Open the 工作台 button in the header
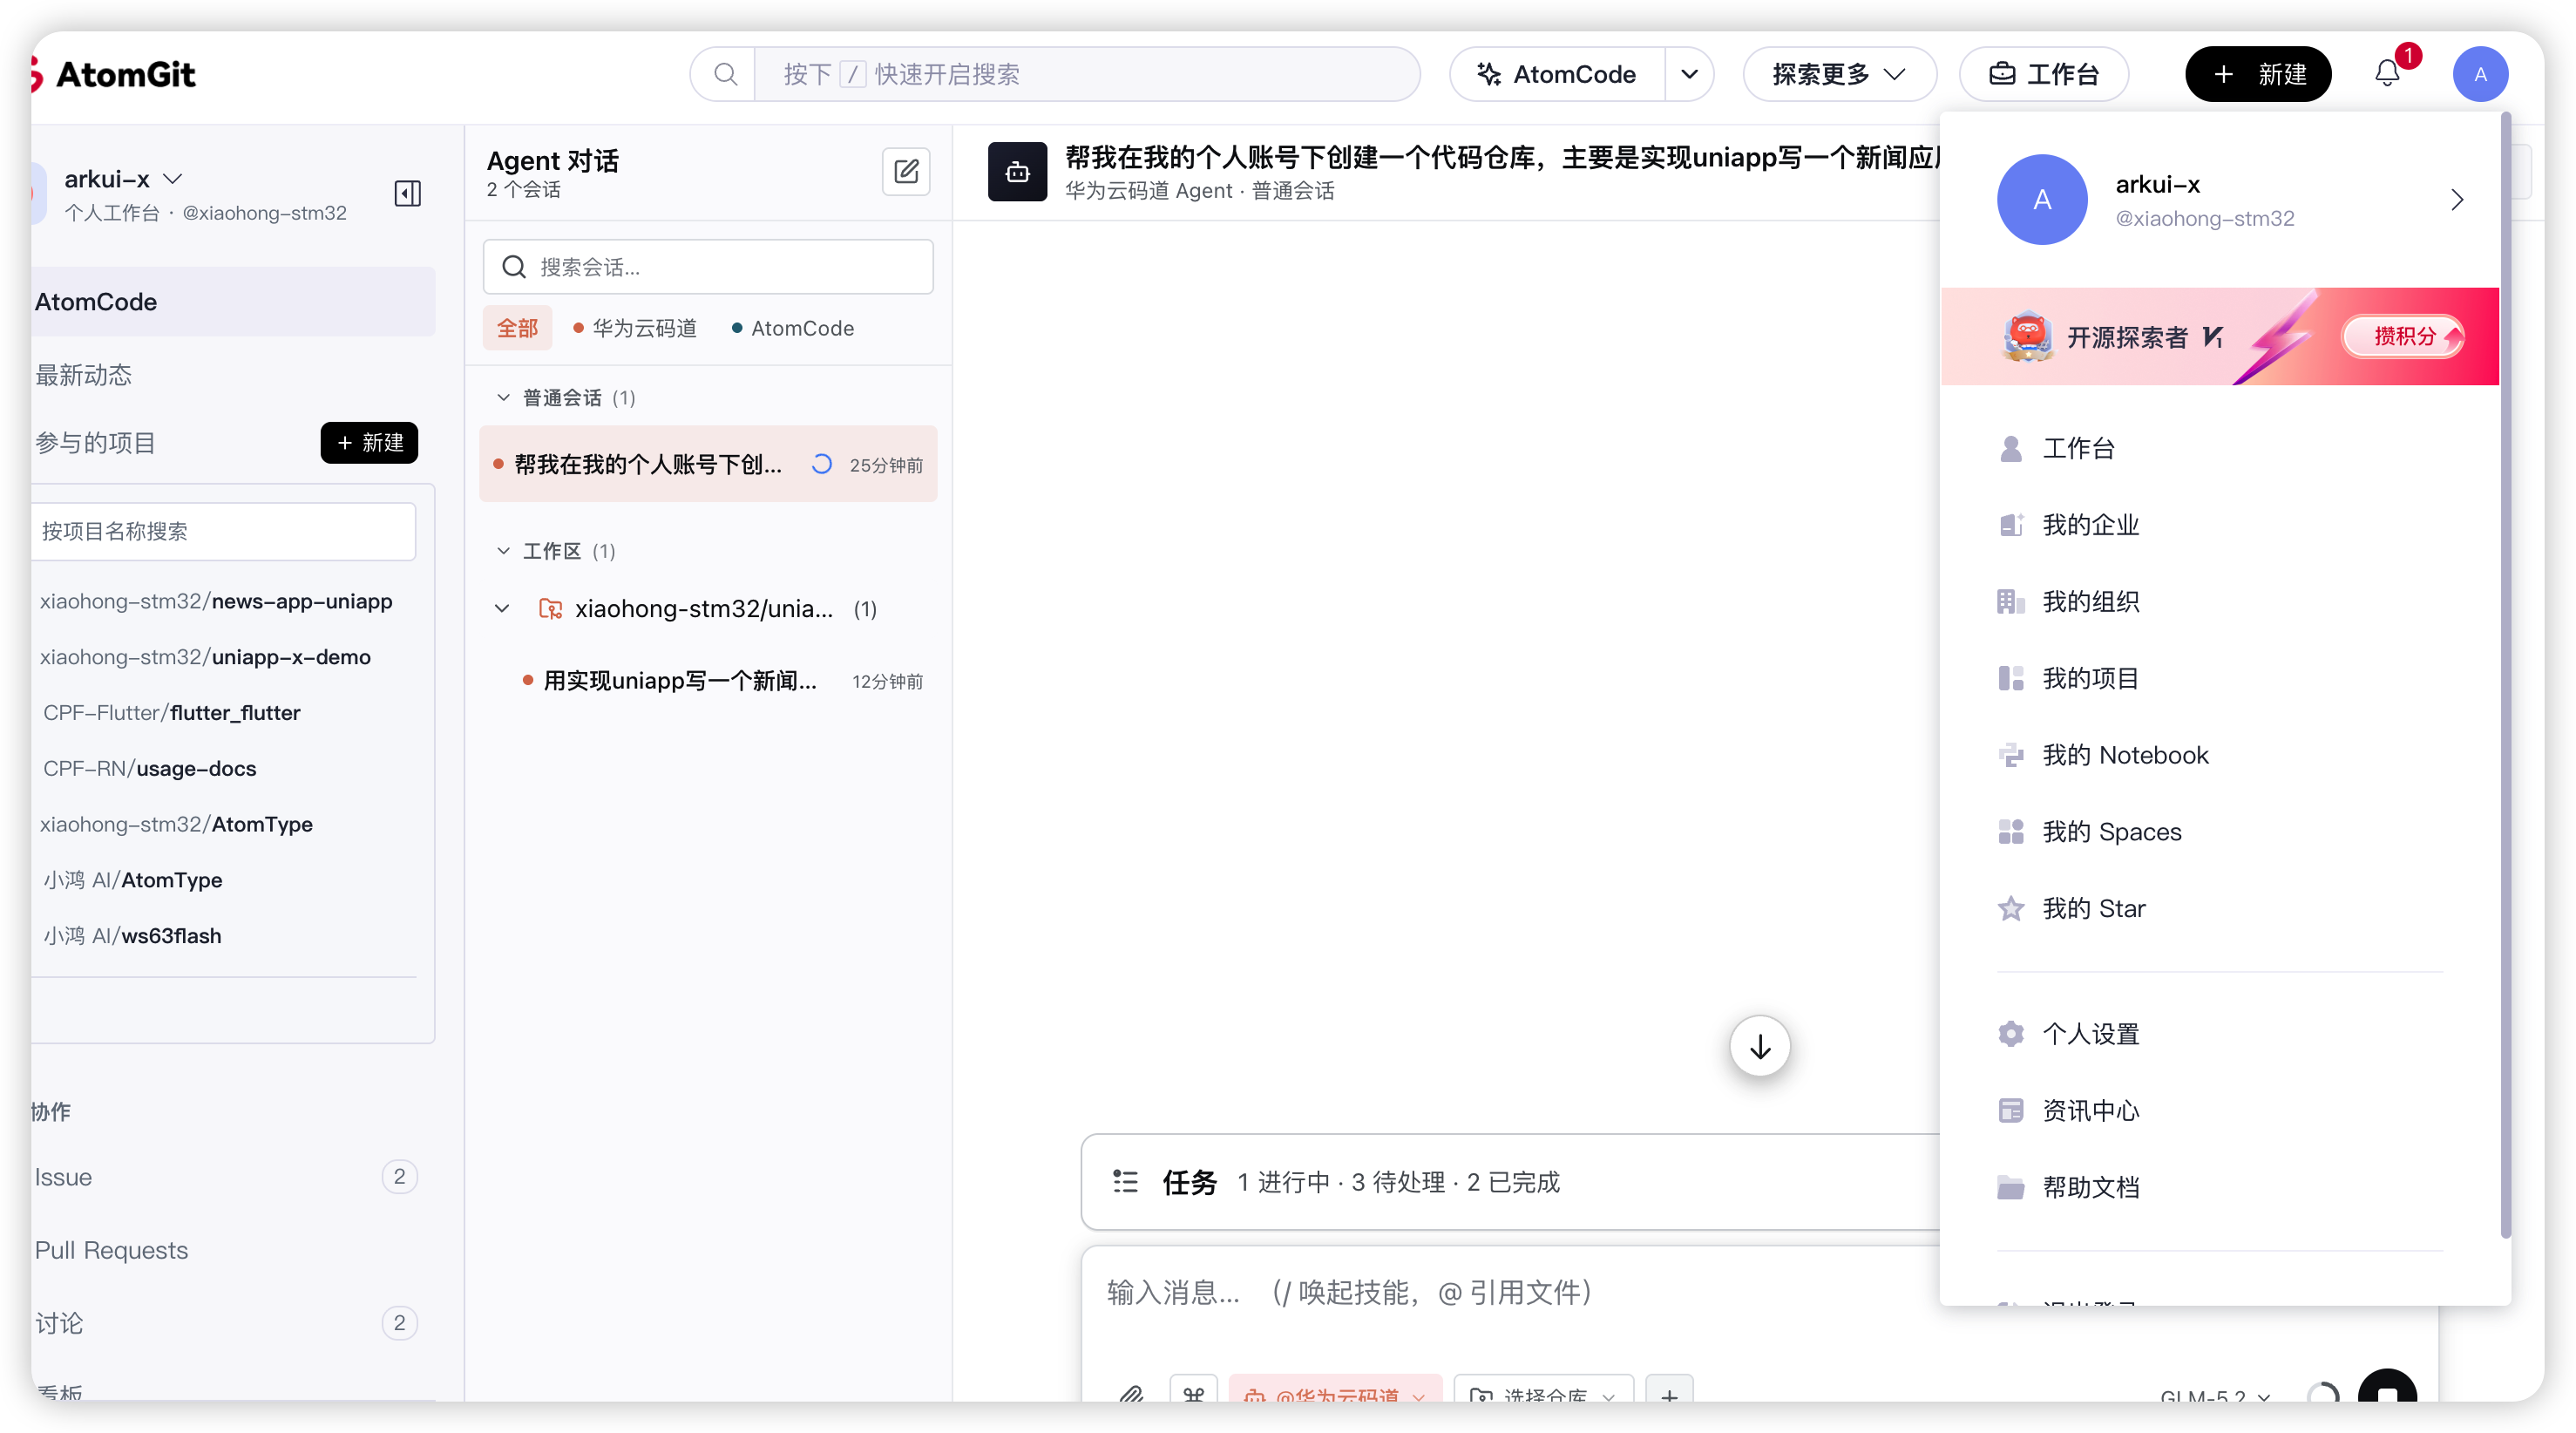2576x1433 pixels. [x=2044, y=74]
